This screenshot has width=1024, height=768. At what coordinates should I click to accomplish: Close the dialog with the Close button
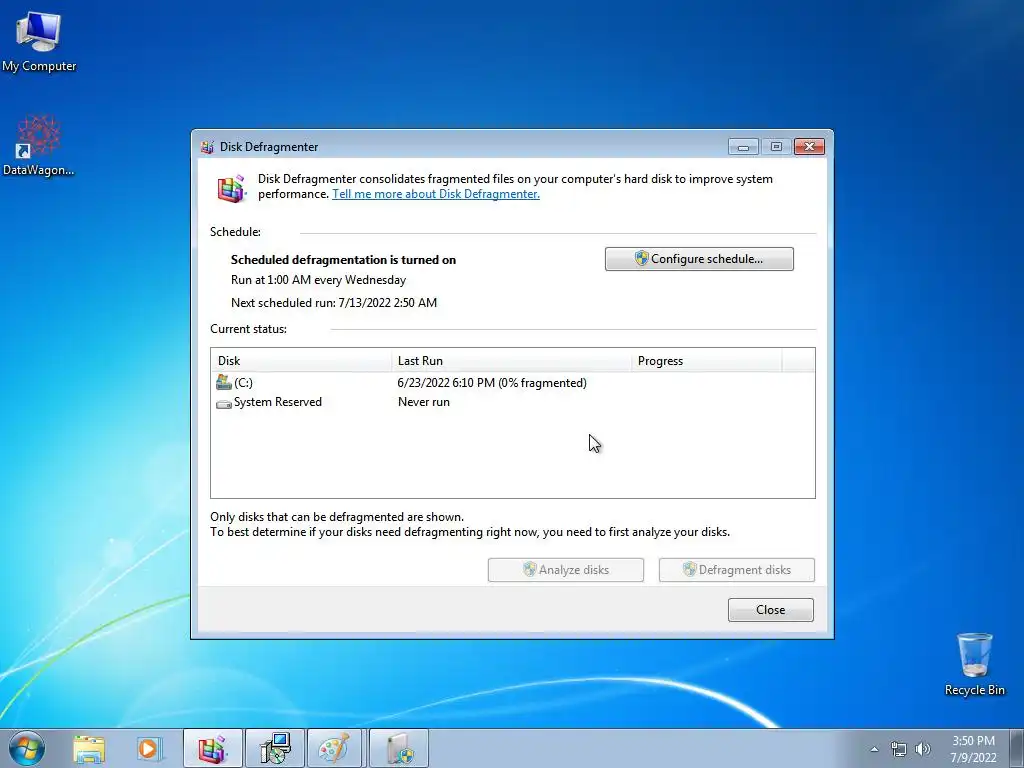[x=771, y=609]
